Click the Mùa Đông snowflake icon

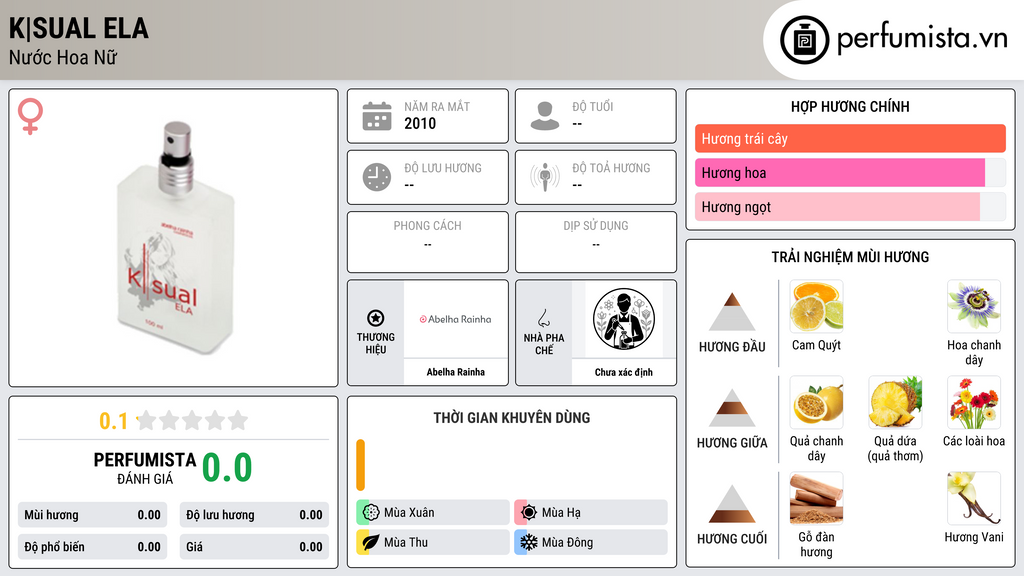(528, 542)
